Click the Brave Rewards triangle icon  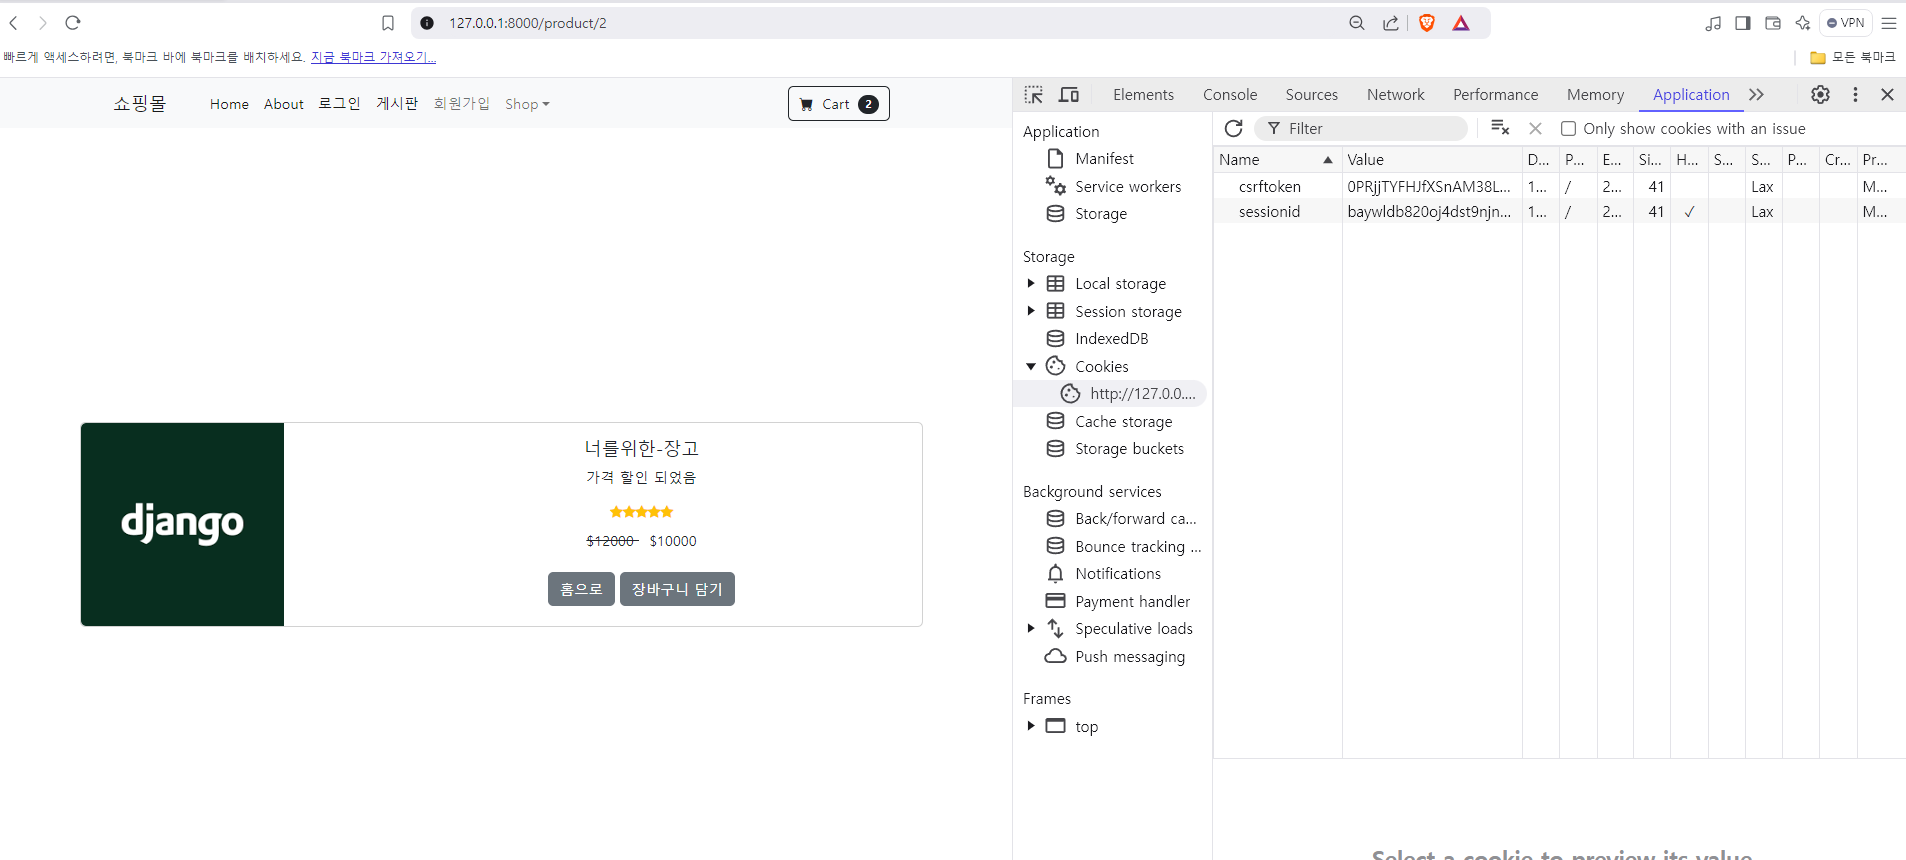1461,23
